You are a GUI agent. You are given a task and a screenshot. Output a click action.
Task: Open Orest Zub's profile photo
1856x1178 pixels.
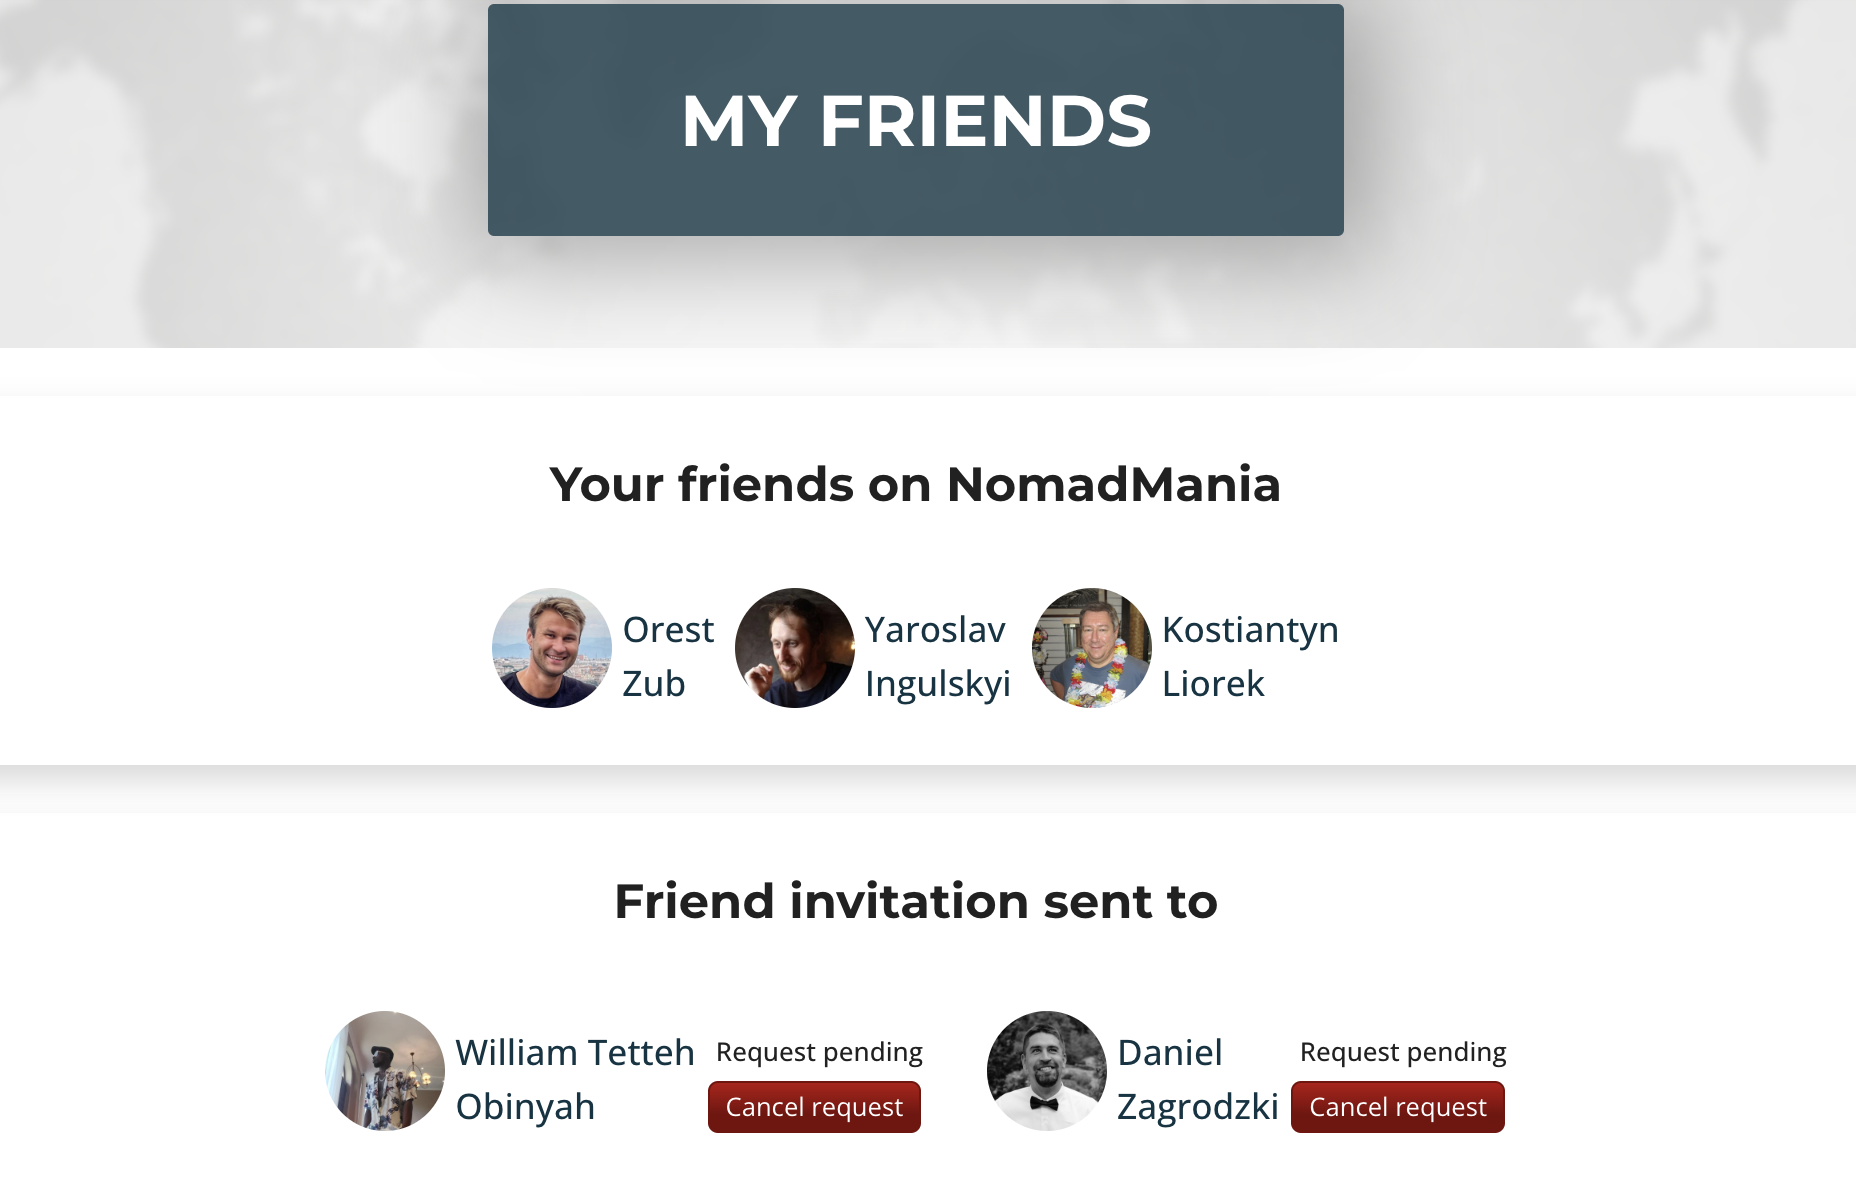point(552,648)
